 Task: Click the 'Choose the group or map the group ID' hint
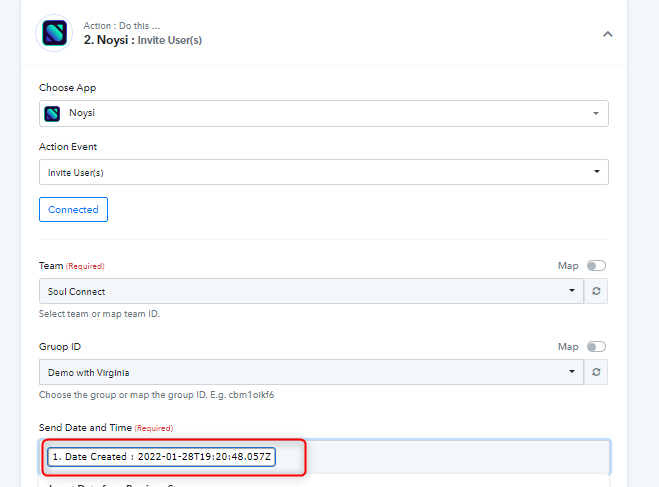coord(156,395)
